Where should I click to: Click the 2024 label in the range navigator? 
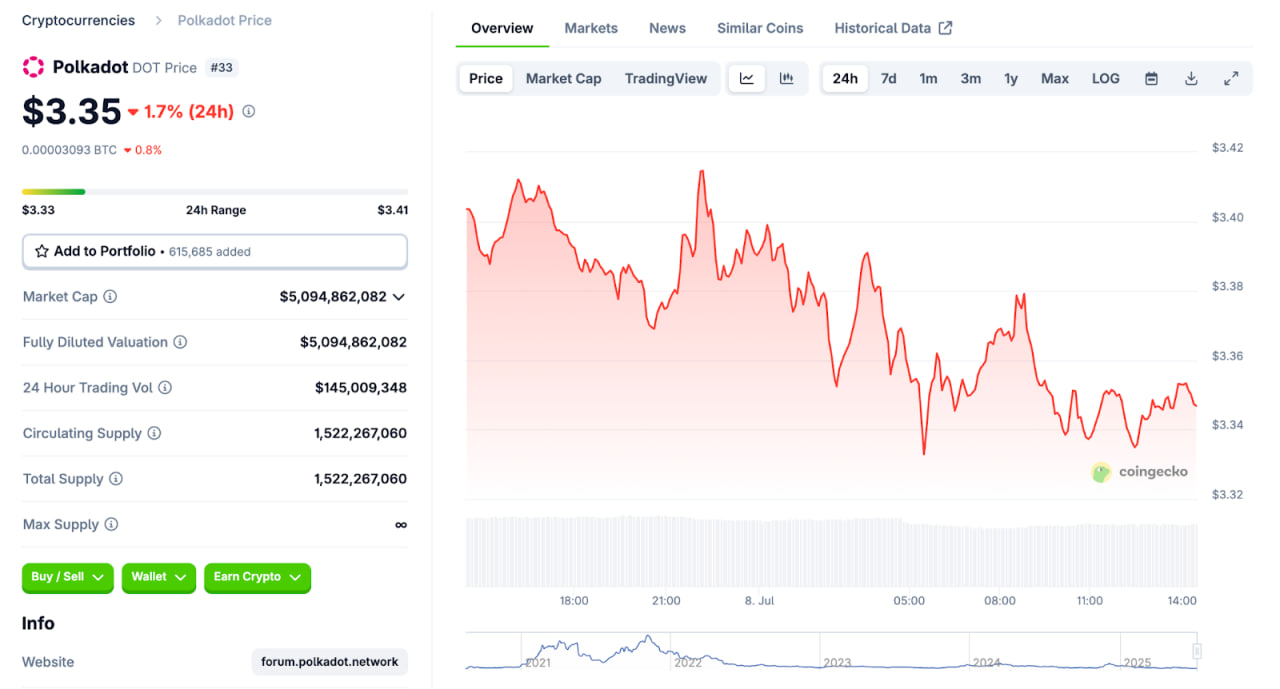987,662
